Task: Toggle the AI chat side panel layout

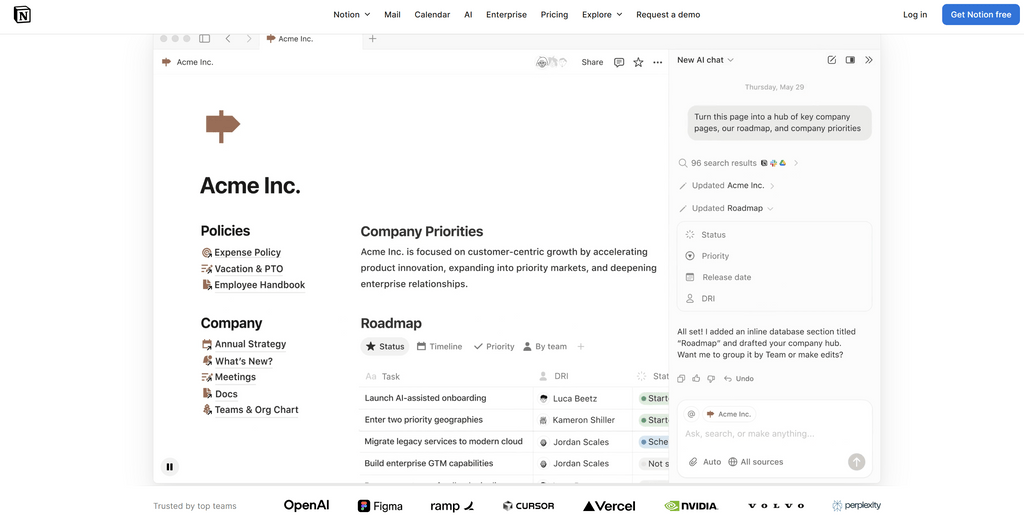Action: [x=850, y=60]
